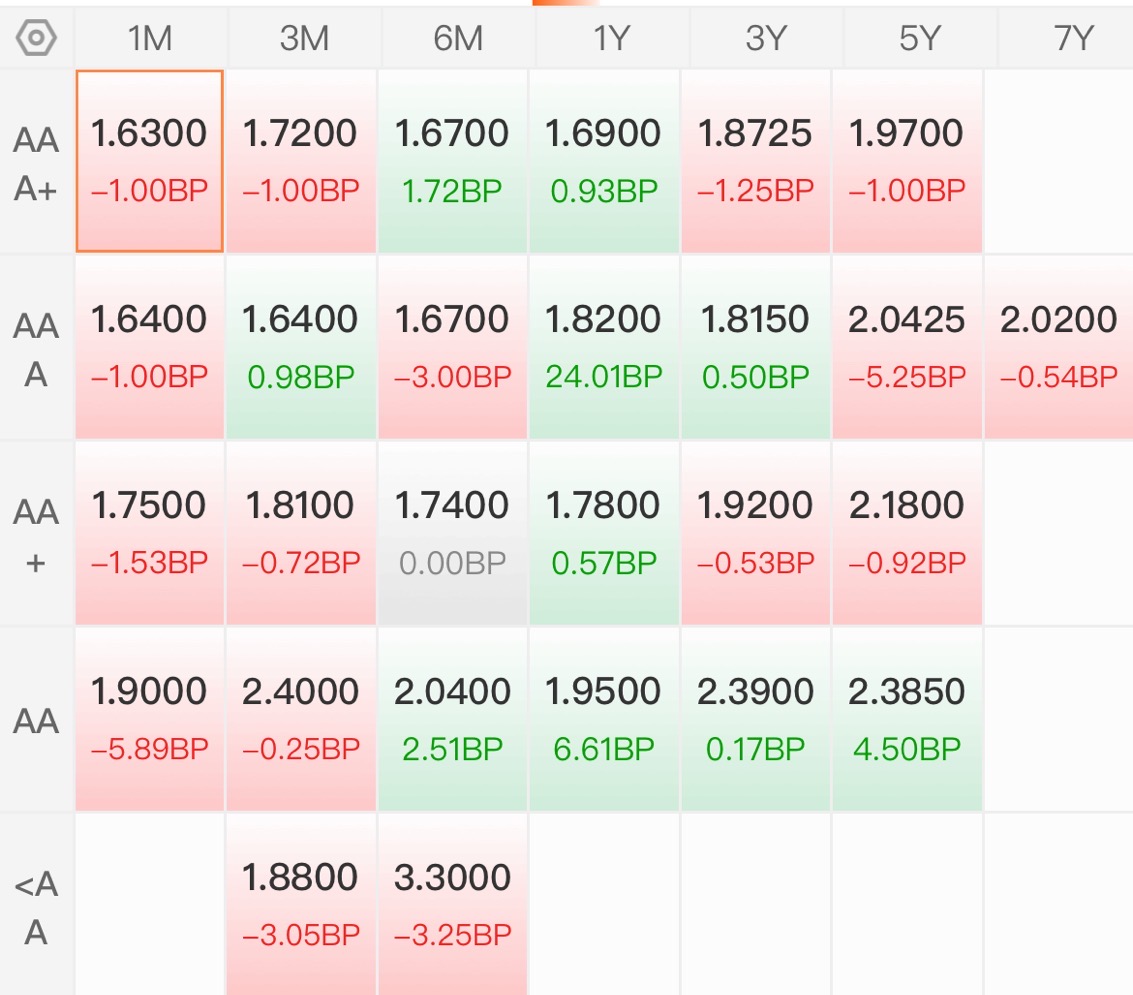Viewport: 1133px width, 995px height.
Task: Select the 1Y tenor column header
Action: tap(612, 38)
